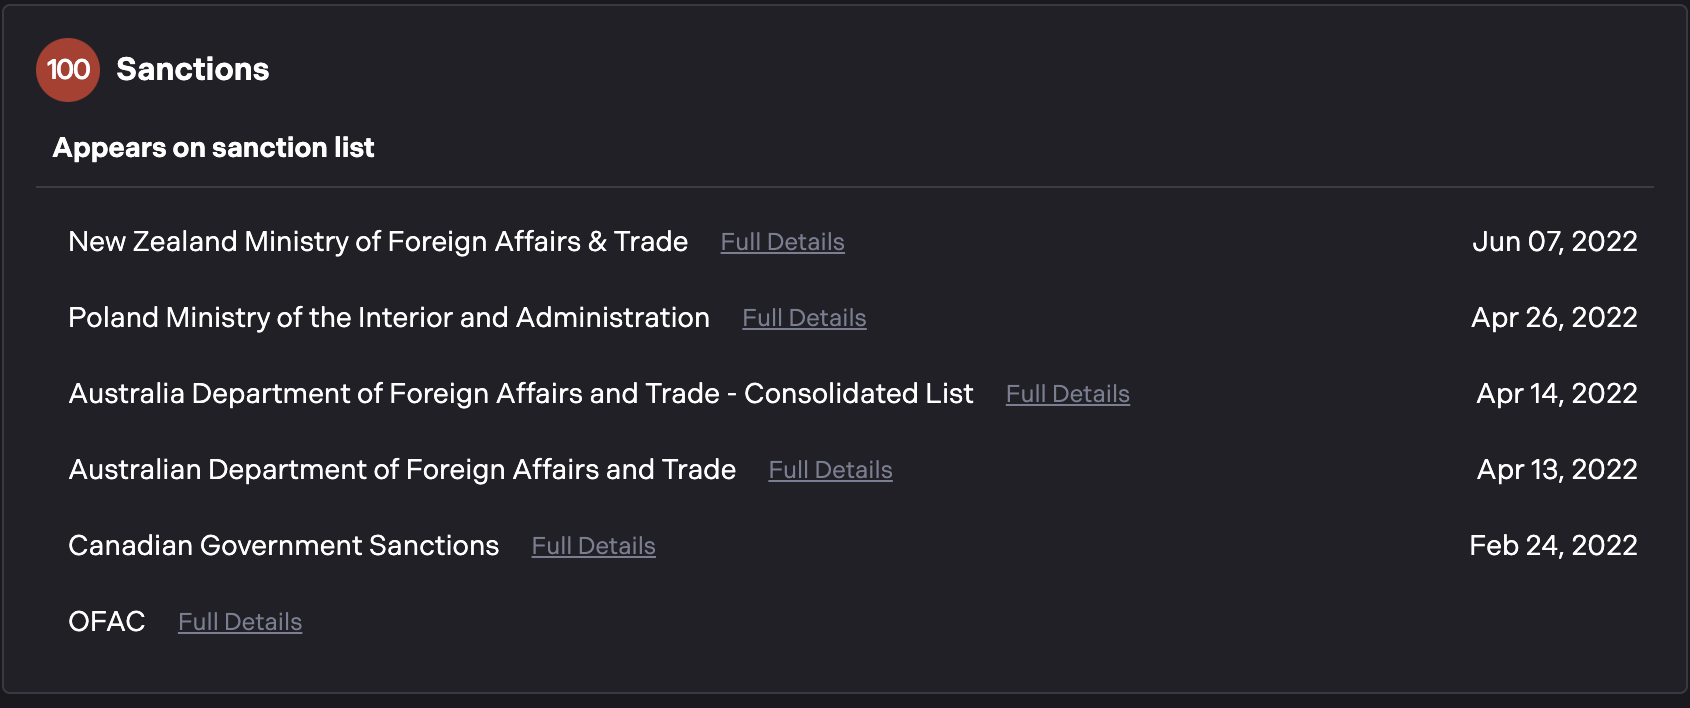Select the Australia Consolidated List entry name

point(520,394)
